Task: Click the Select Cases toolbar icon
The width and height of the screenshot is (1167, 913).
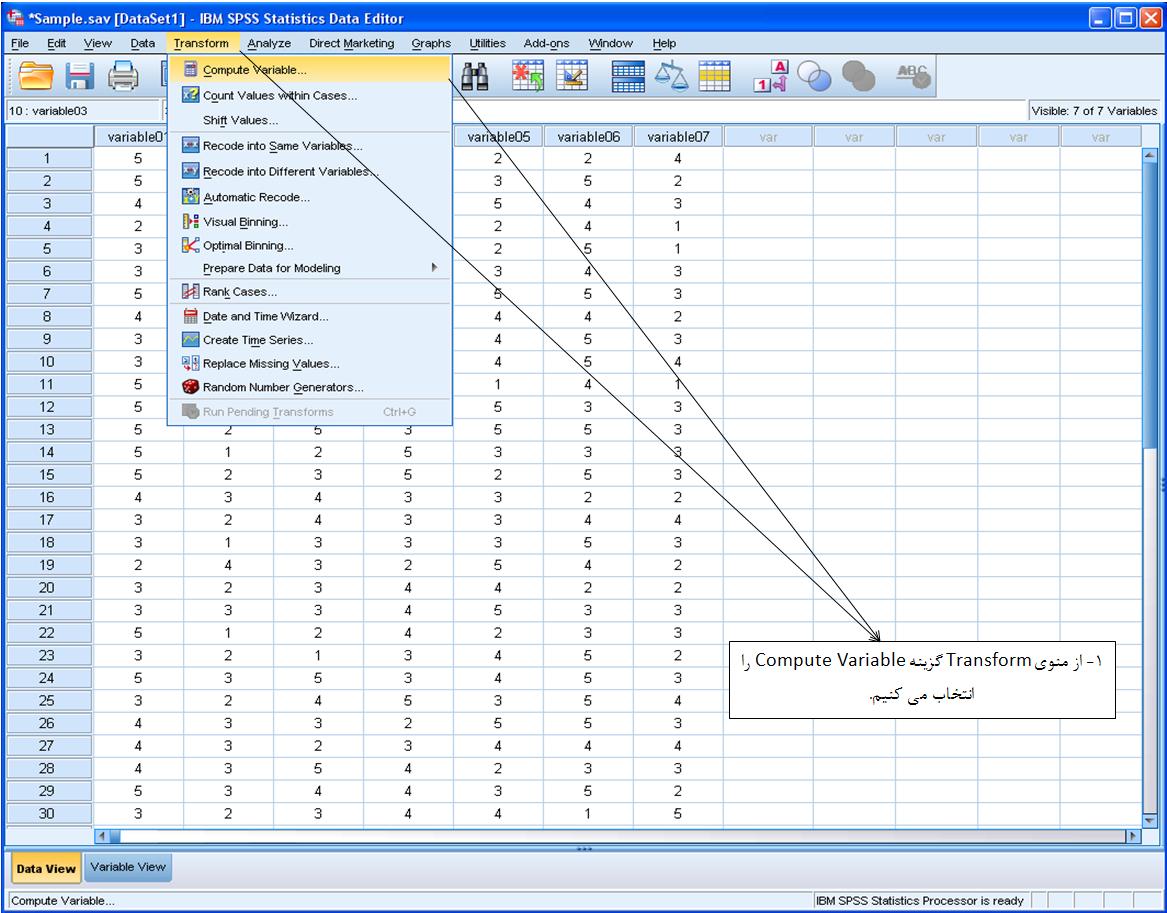Action: [x=714, y=76]
